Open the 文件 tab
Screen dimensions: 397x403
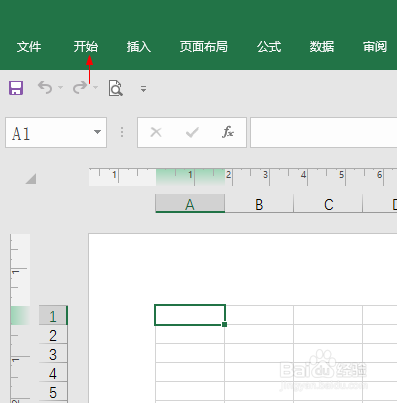tap(29, 47)
